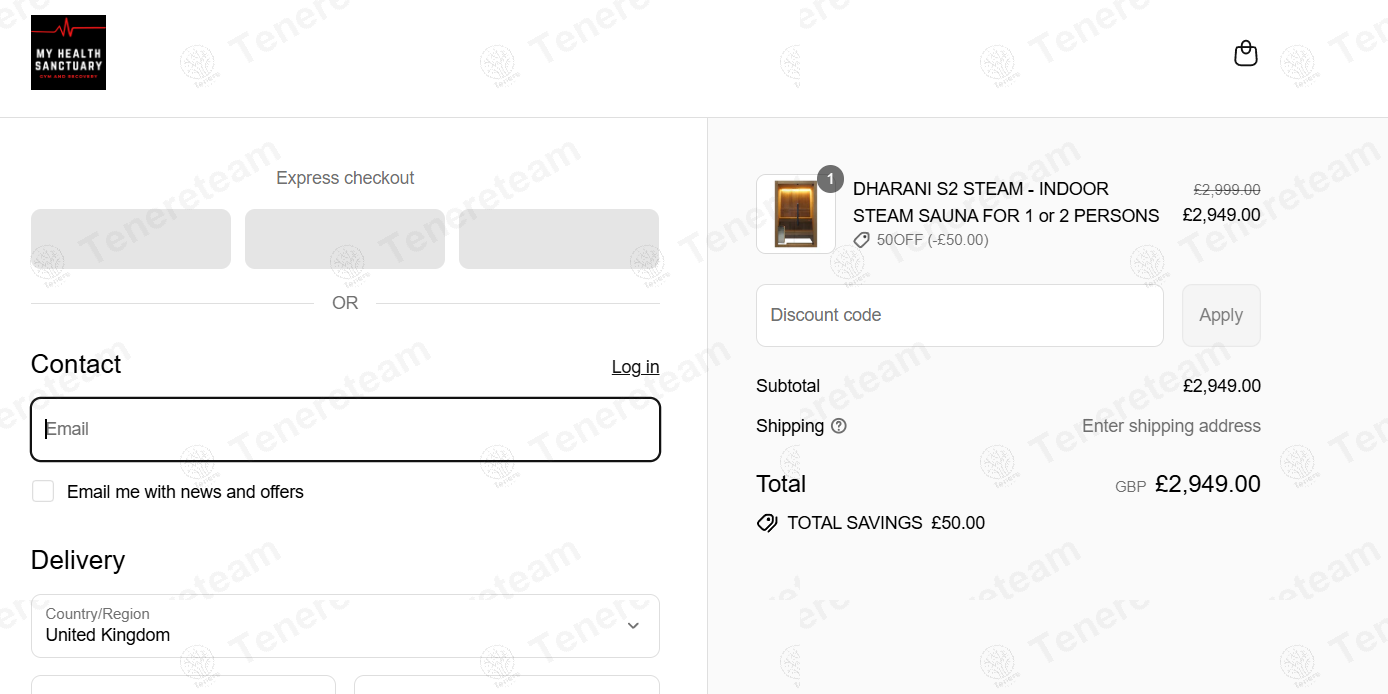Click the first delivery name field
Screen dimensions: 1388x694
pyautogui.click(x=183, y=685)
